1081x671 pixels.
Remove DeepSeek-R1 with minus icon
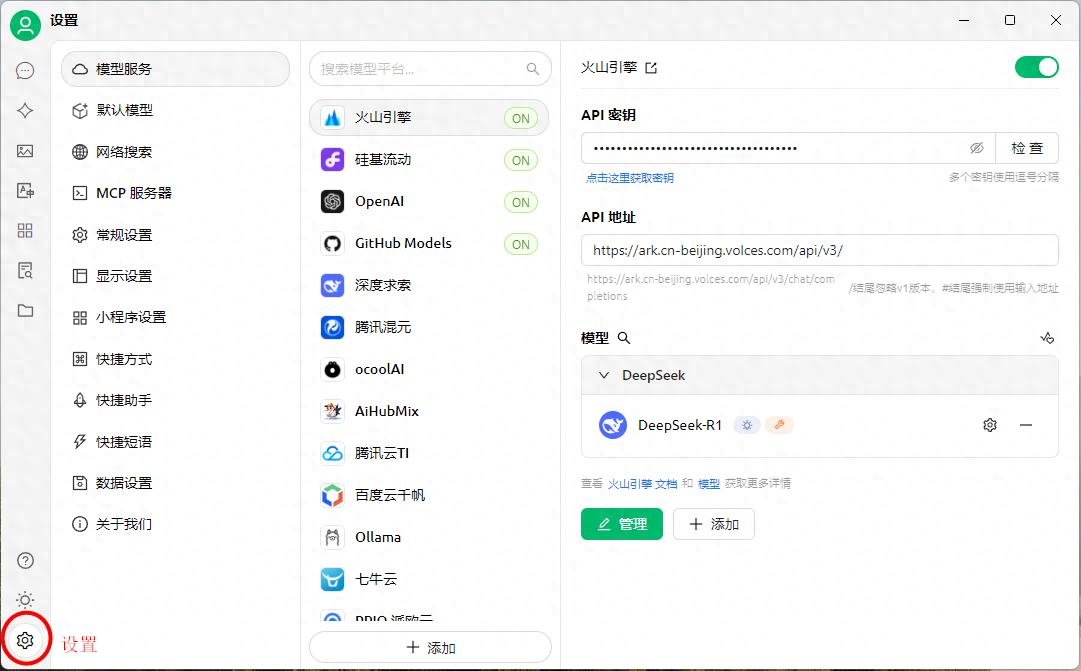point(1026,425)
